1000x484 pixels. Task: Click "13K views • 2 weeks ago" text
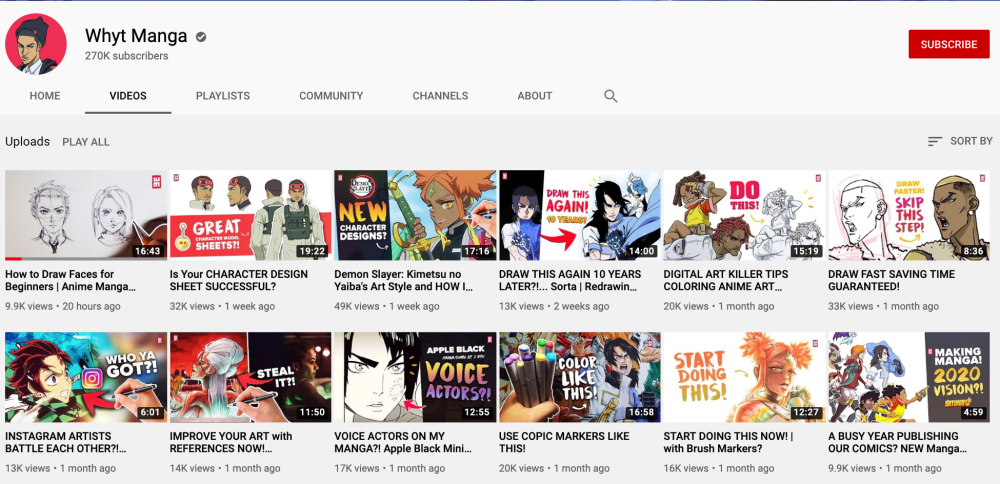pyautogui.click(x=554, y=306)
